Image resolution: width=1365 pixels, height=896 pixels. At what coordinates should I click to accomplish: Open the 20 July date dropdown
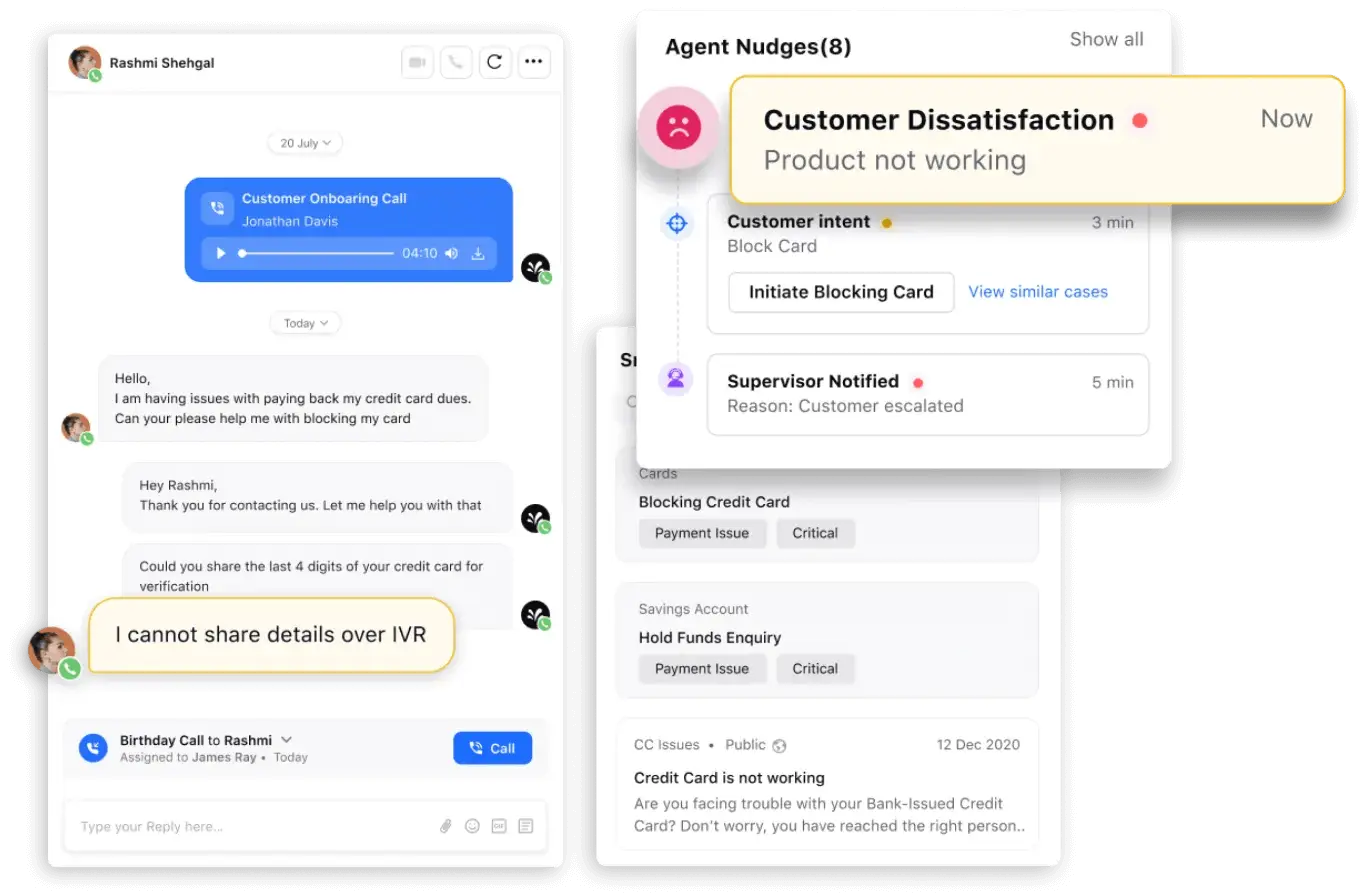(304, 143)
